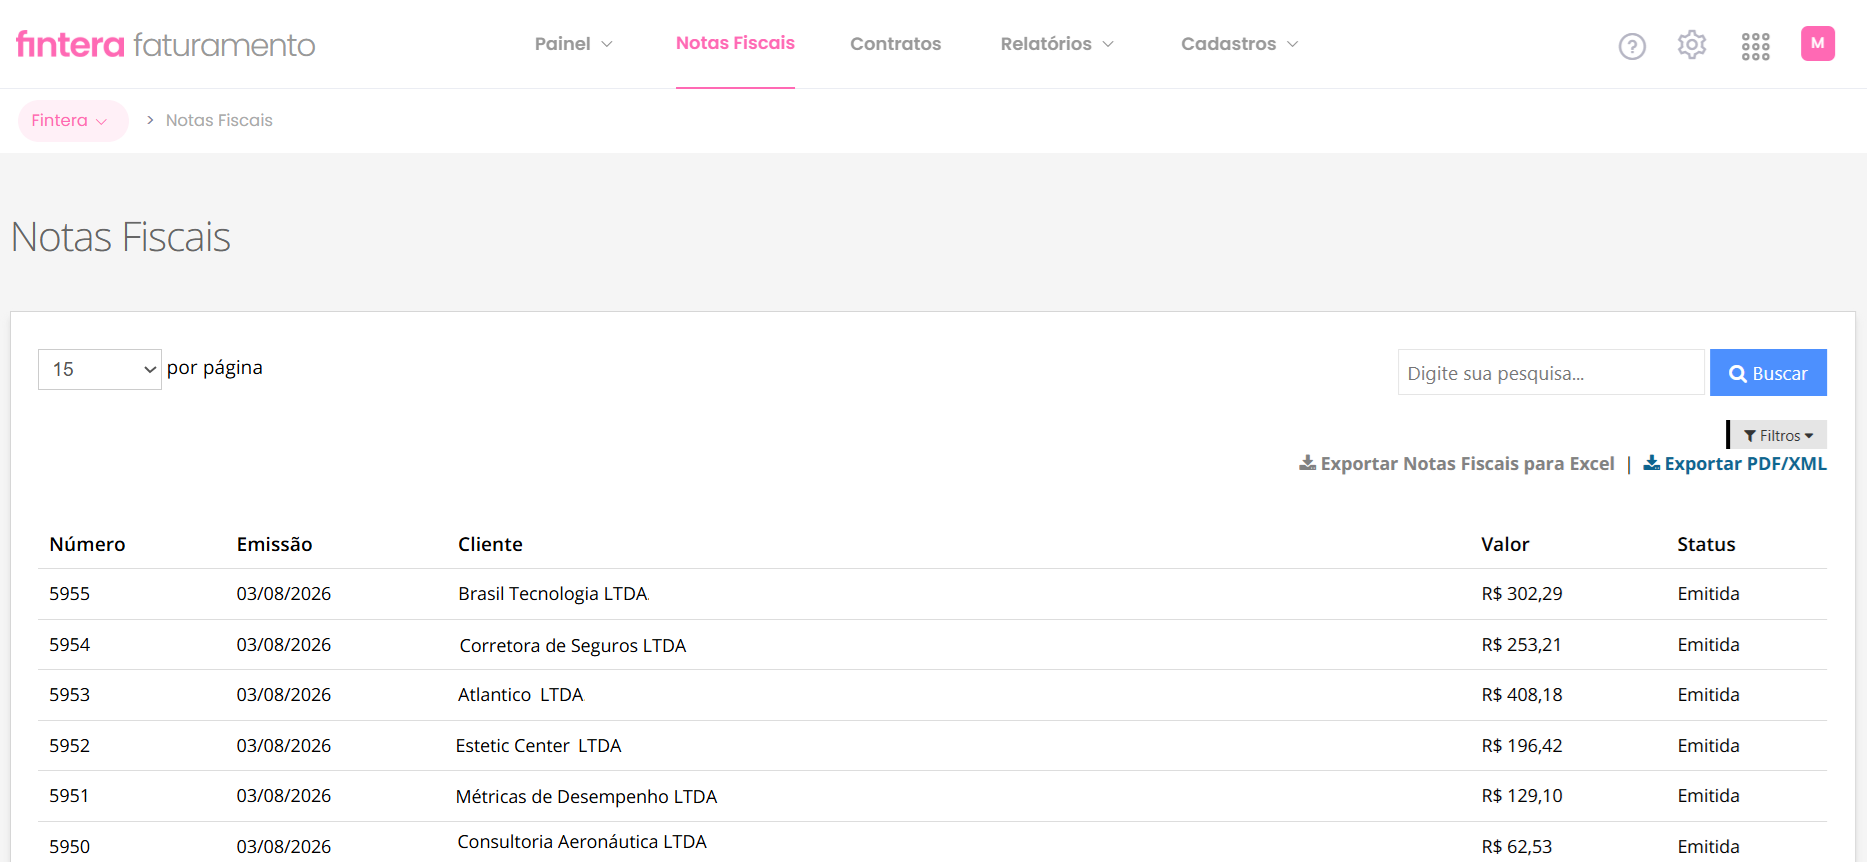
Task: Select client Corretora de Seguros LTDA
Action: pos(573,646)
